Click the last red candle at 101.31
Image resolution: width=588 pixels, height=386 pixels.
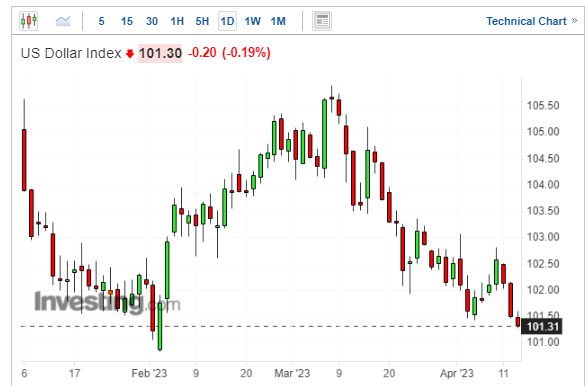518,321
